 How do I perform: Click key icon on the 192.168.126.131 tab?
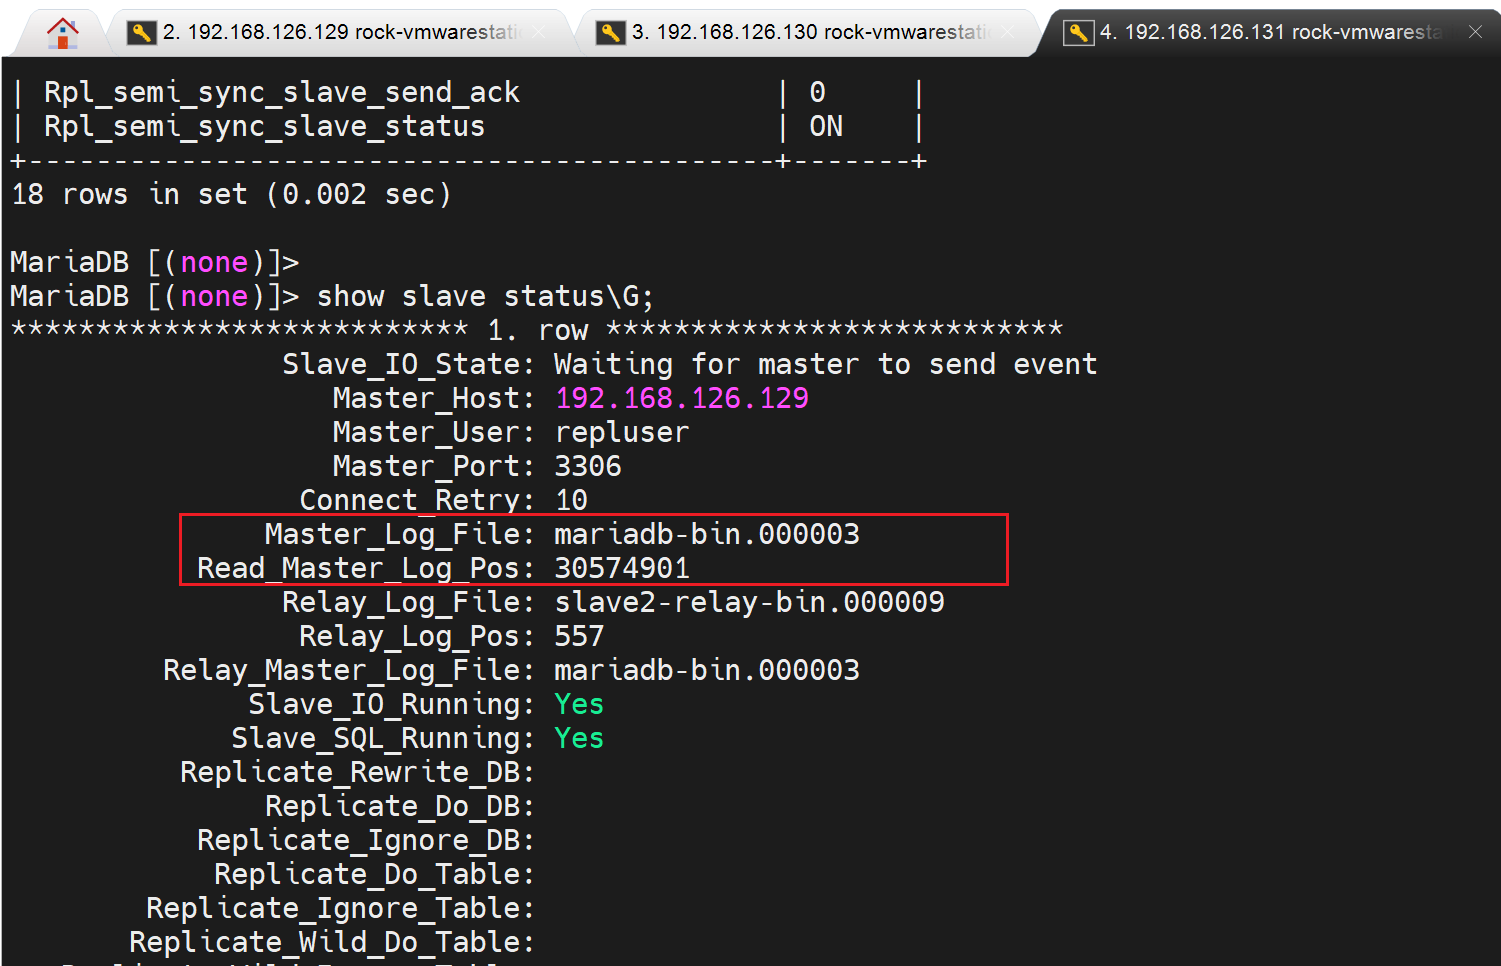pyautogui.click(x=1078, y=33)
